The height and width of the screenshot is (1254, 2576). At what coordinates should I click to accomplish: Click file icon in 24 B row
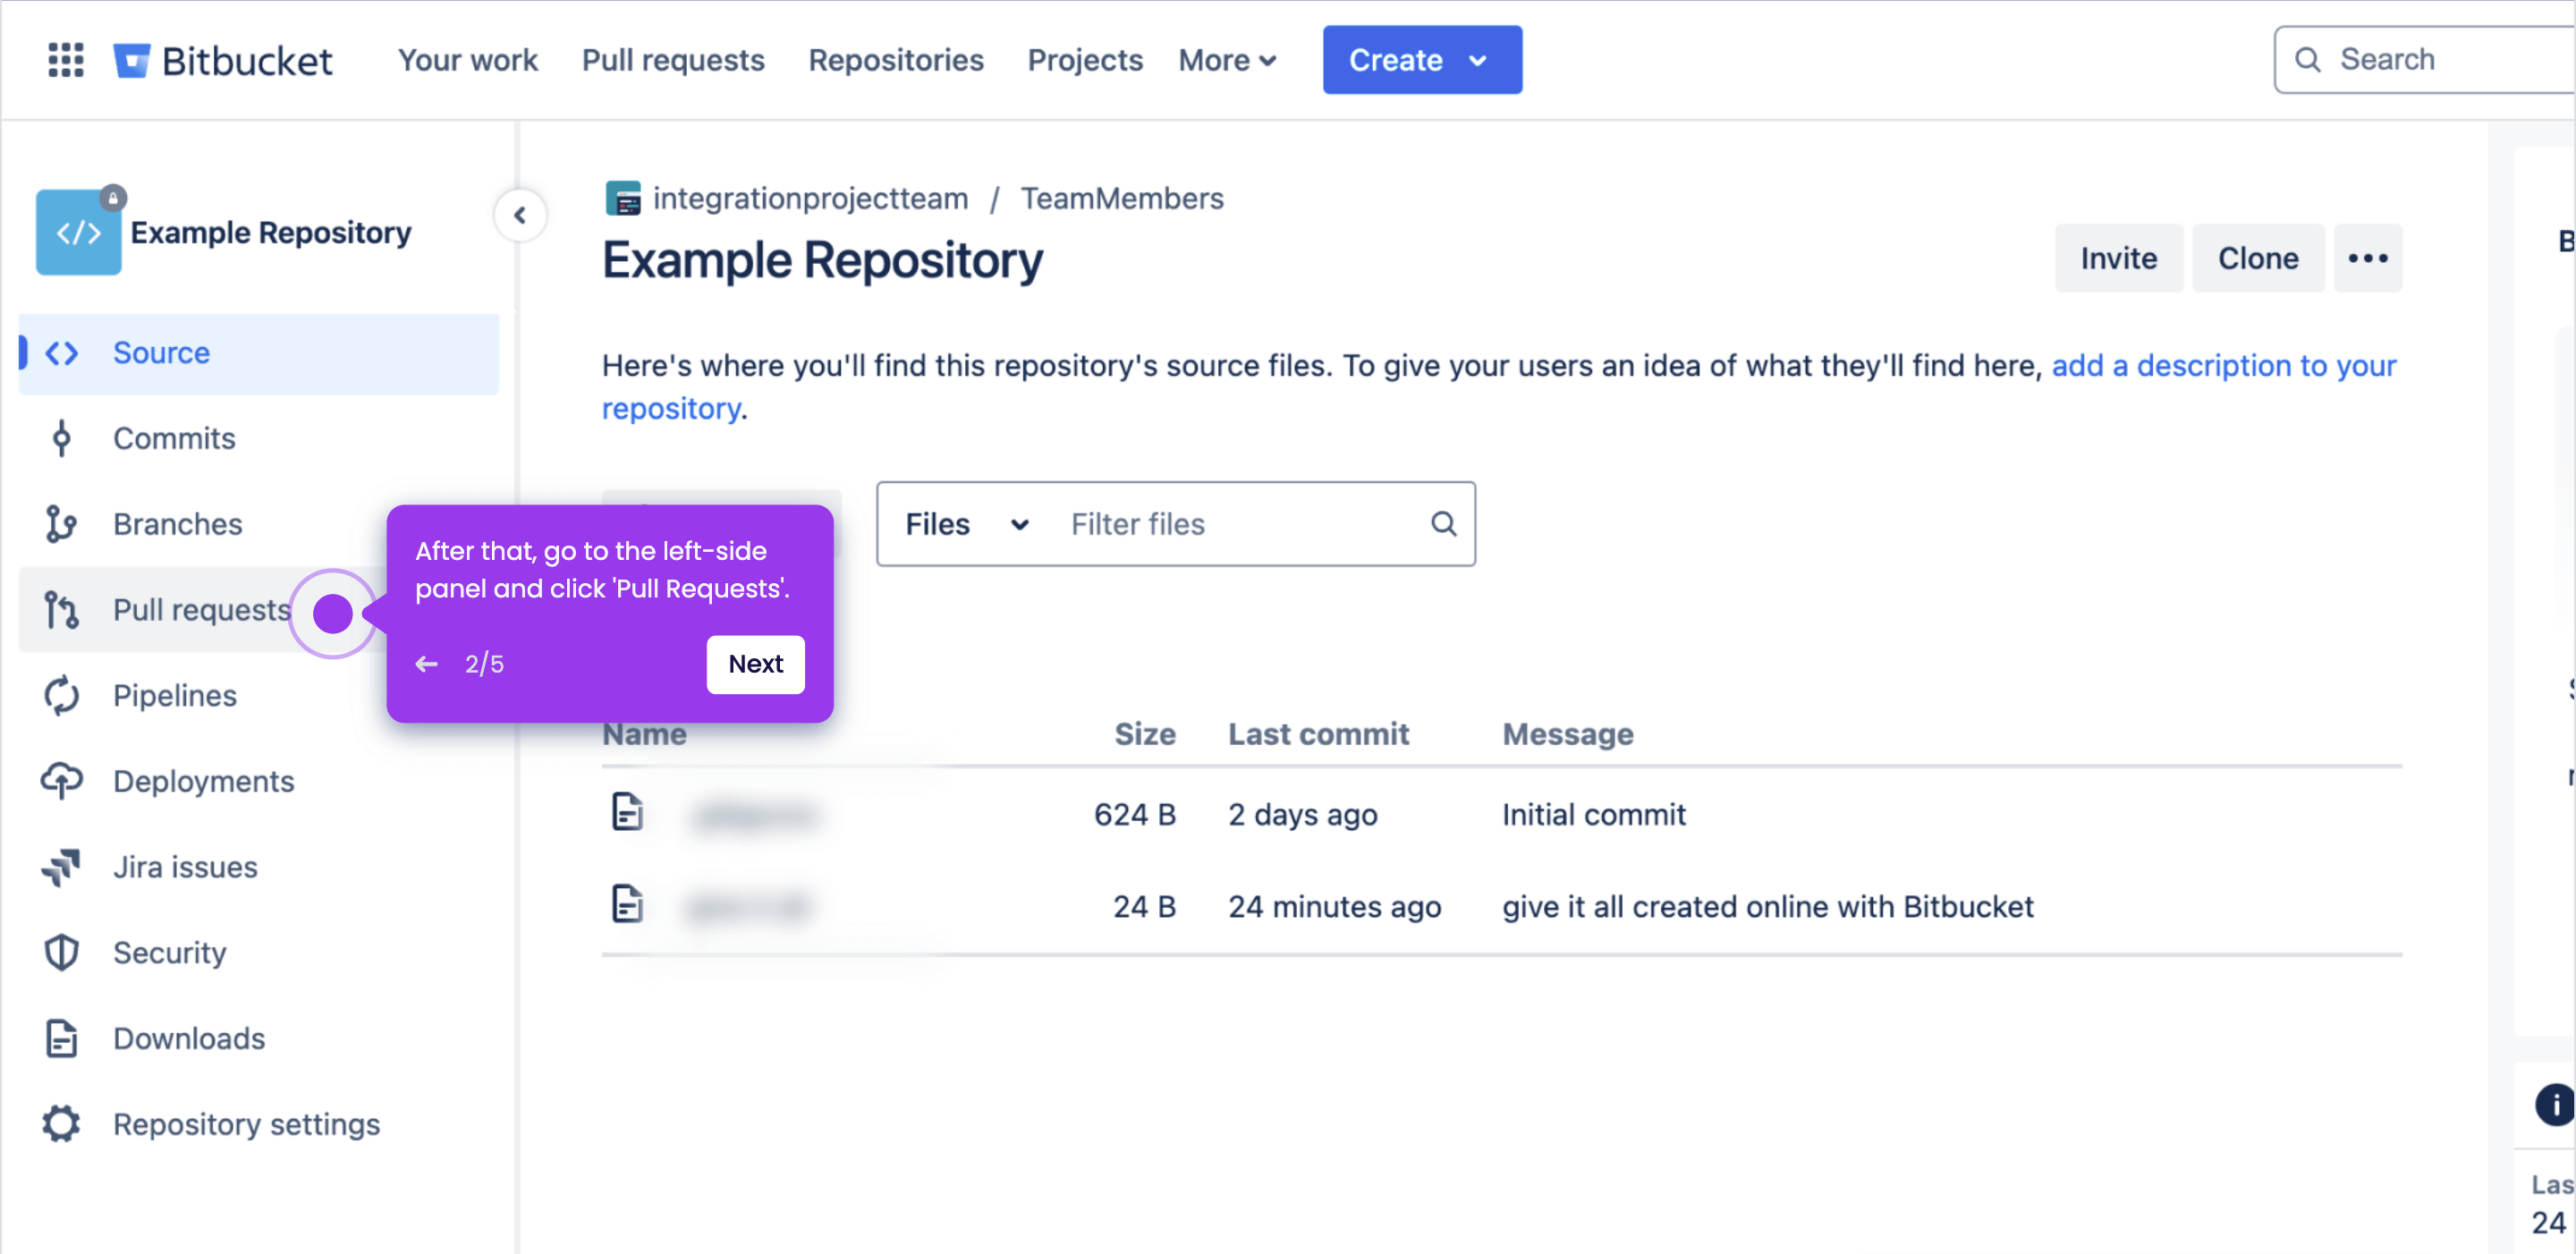[x=627, y=904]
